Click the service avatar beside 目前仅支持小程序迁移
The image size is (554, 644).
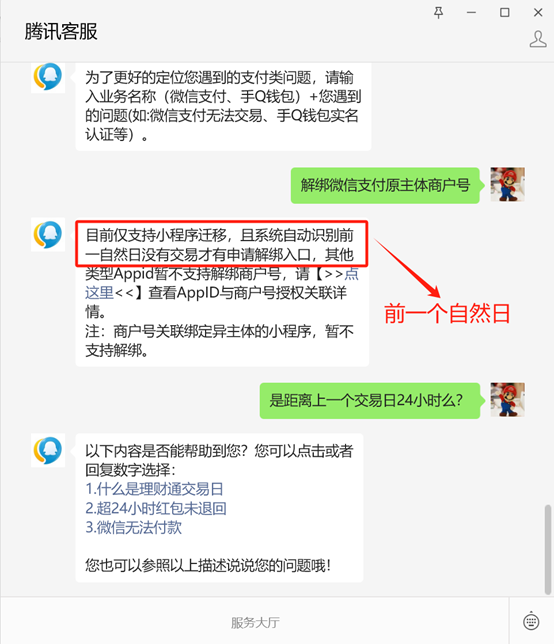tap(48, 234)
